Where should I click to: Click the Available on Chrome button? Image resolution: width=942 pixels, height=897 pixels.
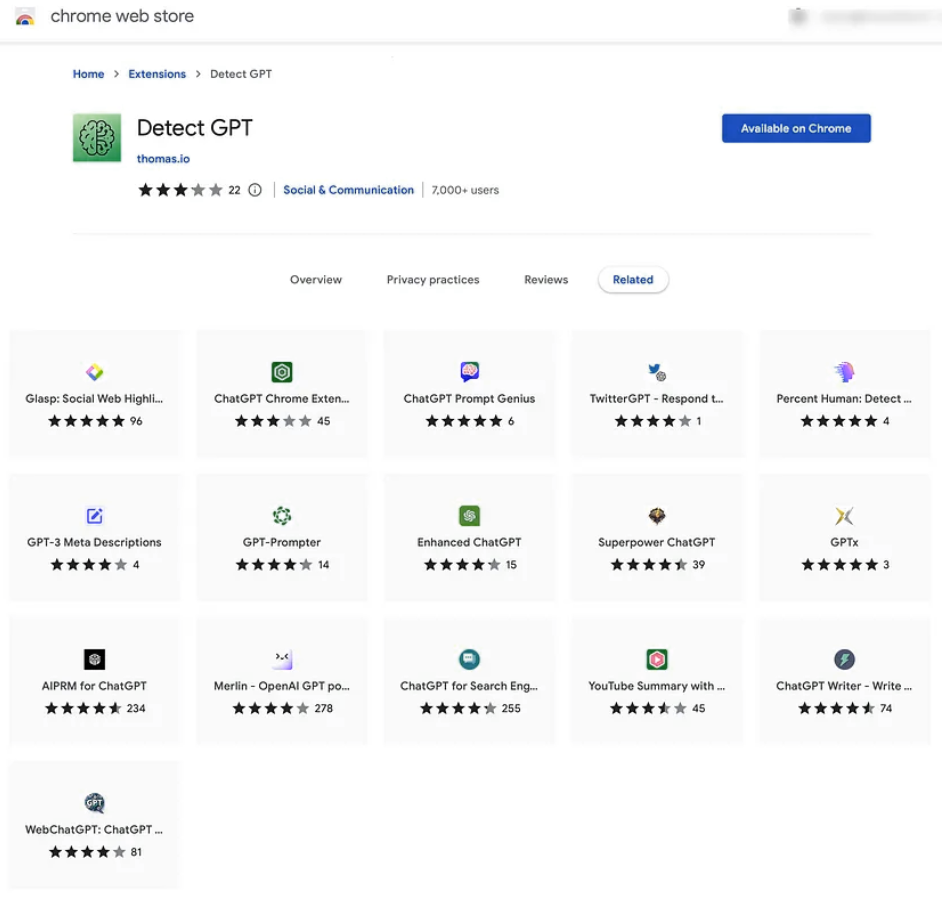(795, 128)
